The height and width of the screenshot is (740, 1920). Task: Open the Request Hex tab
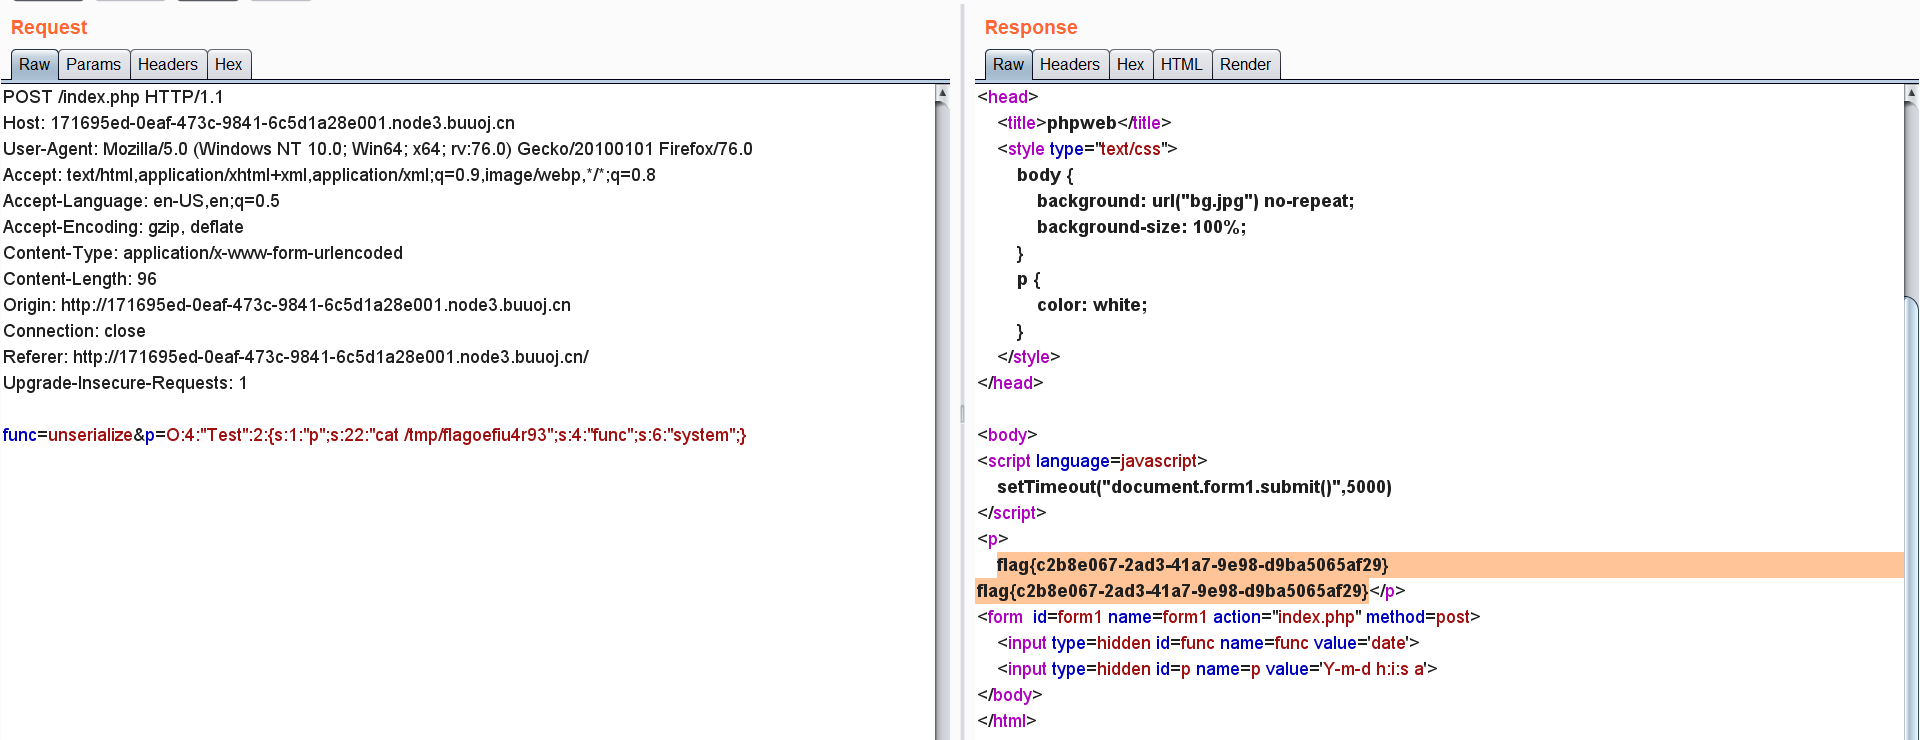229,65
